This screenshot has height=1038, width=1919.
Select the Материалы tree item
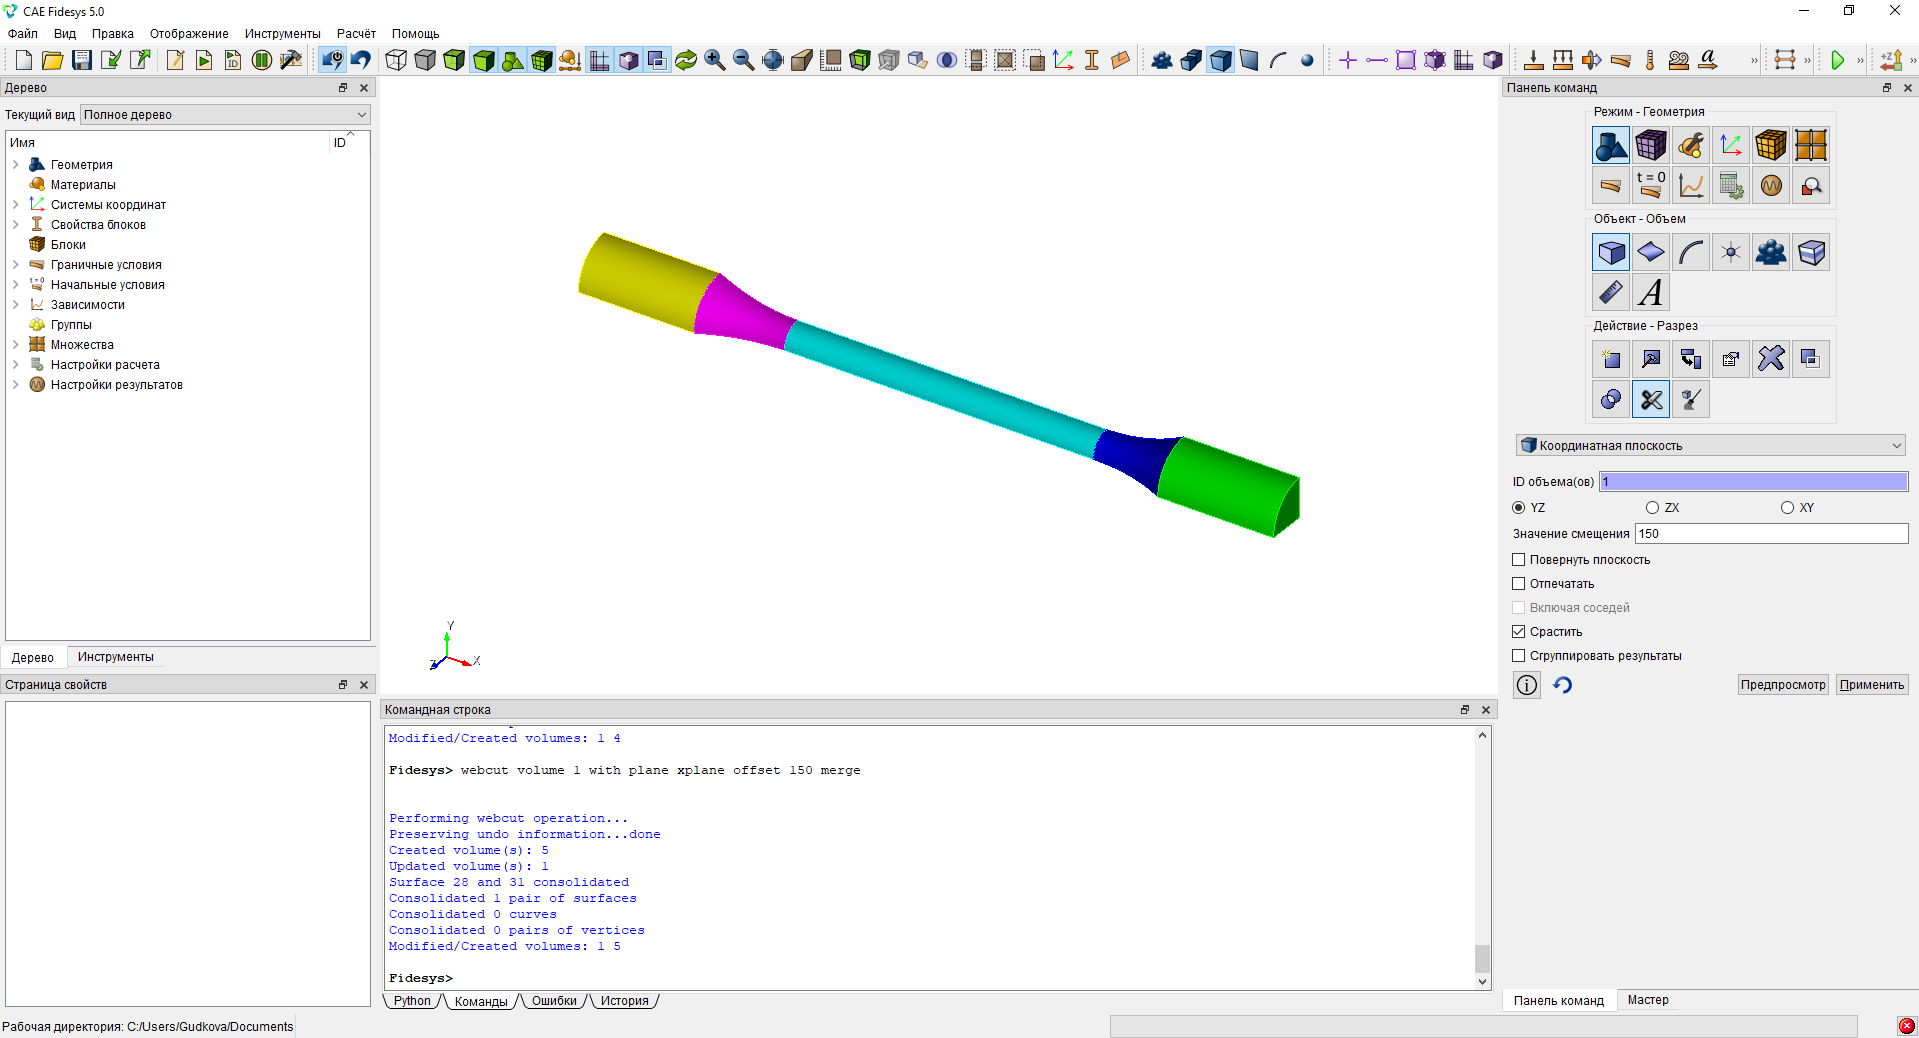click(x=83, y=185)
